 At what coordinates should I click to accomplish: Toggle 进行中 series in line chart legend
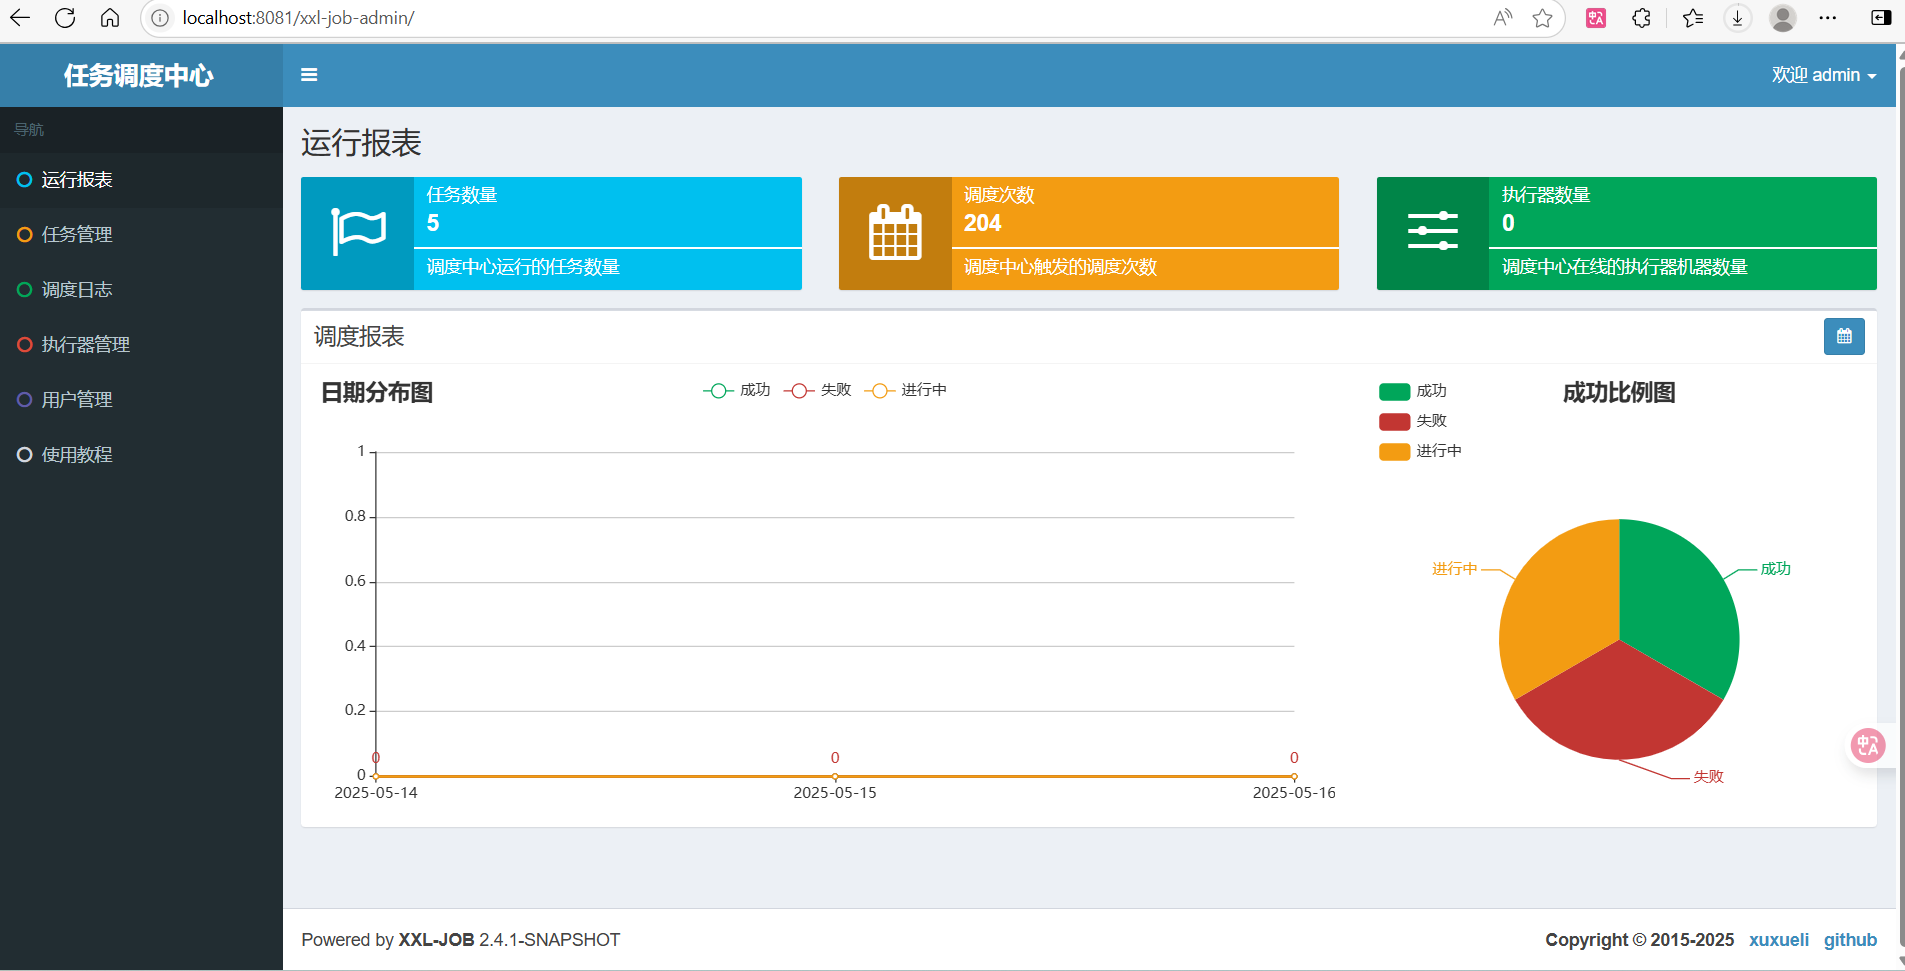[x=905, y=390]
